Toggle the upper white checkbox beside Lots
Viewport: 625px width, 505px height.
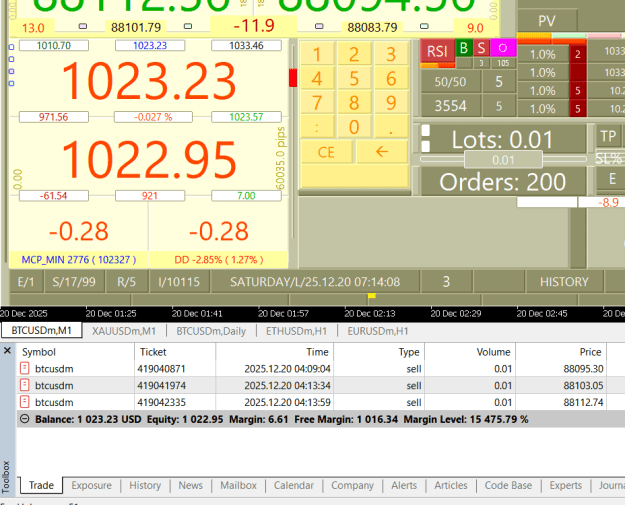coord(426,130)
